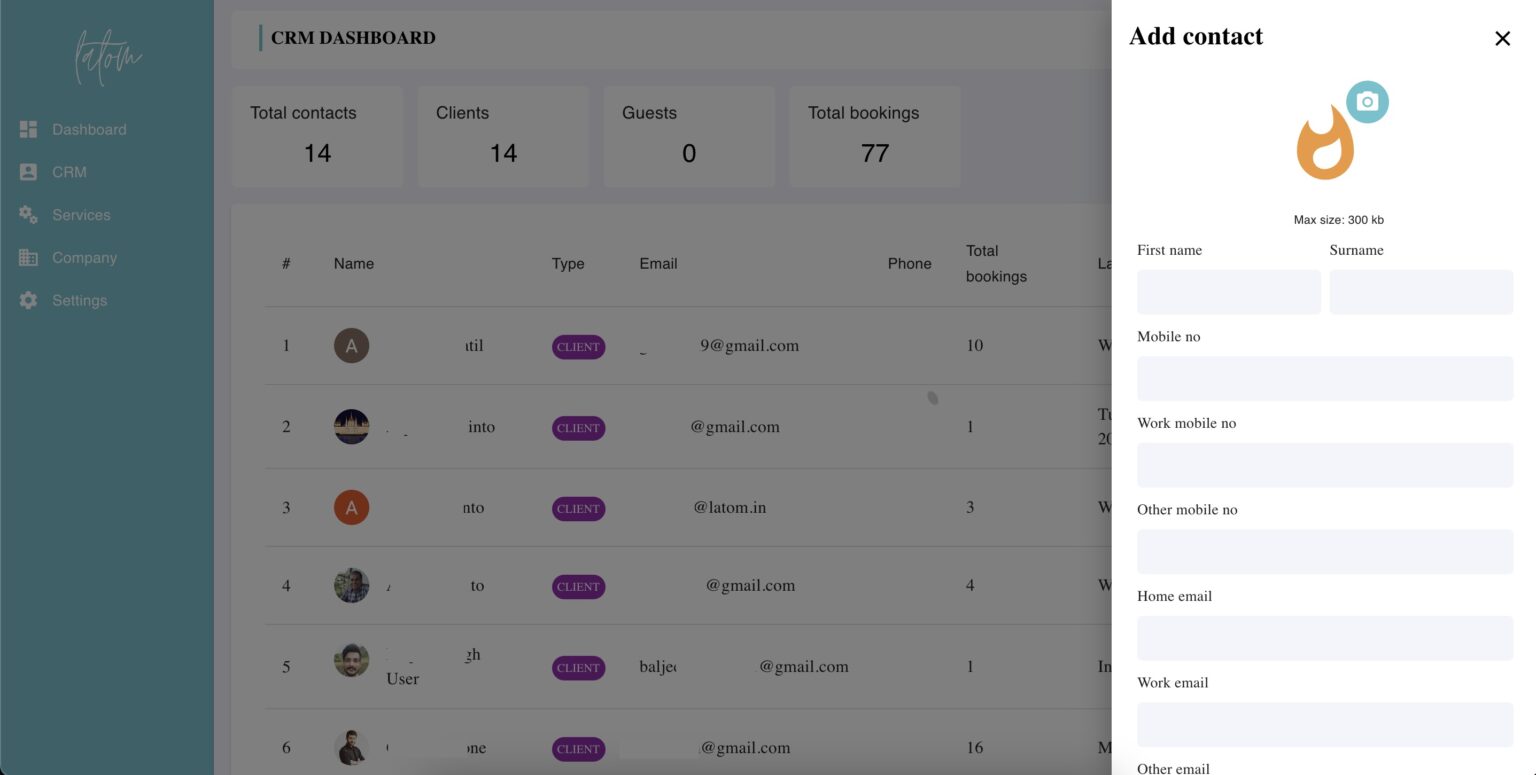Screen dimensions: 1536x775
Task: Select the CRM contact card icon
Action: click(x=26, y=171)
